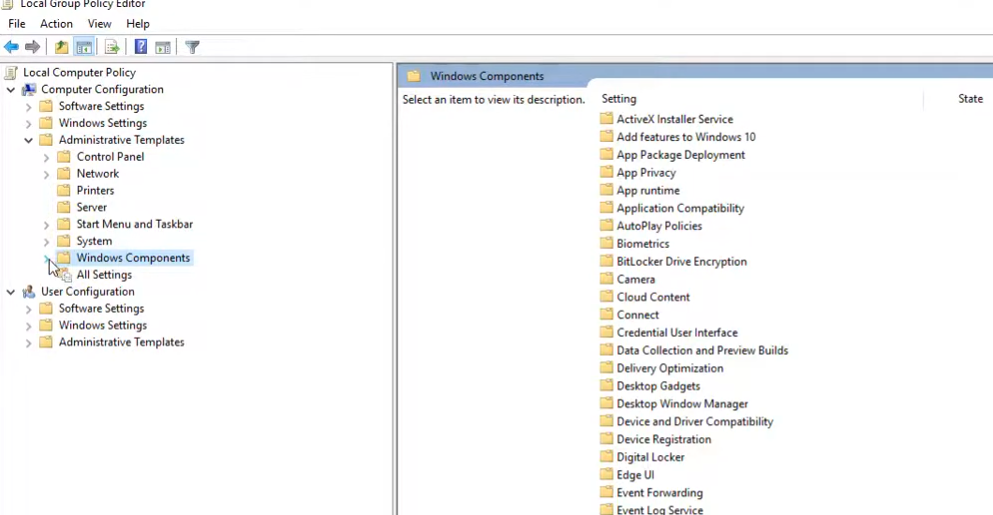This screenshot has width=993, height=515.
Task: Open the View menu
Action: 99,23
